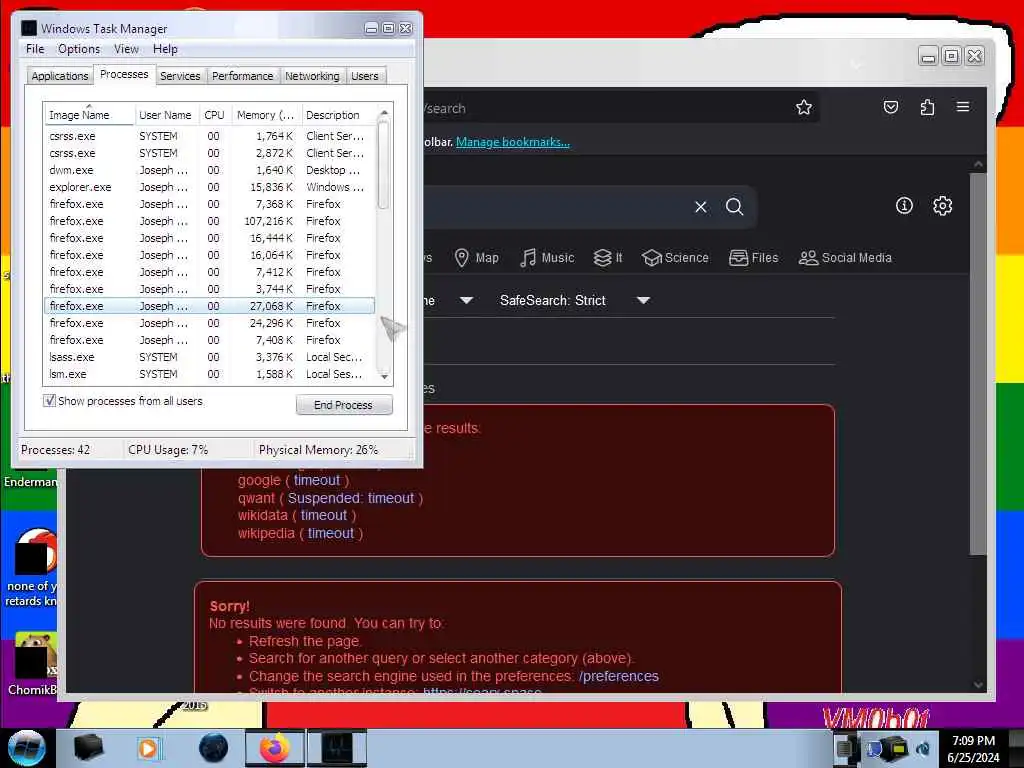Open the dark globe taskbar icon

(x=213, y=748)
